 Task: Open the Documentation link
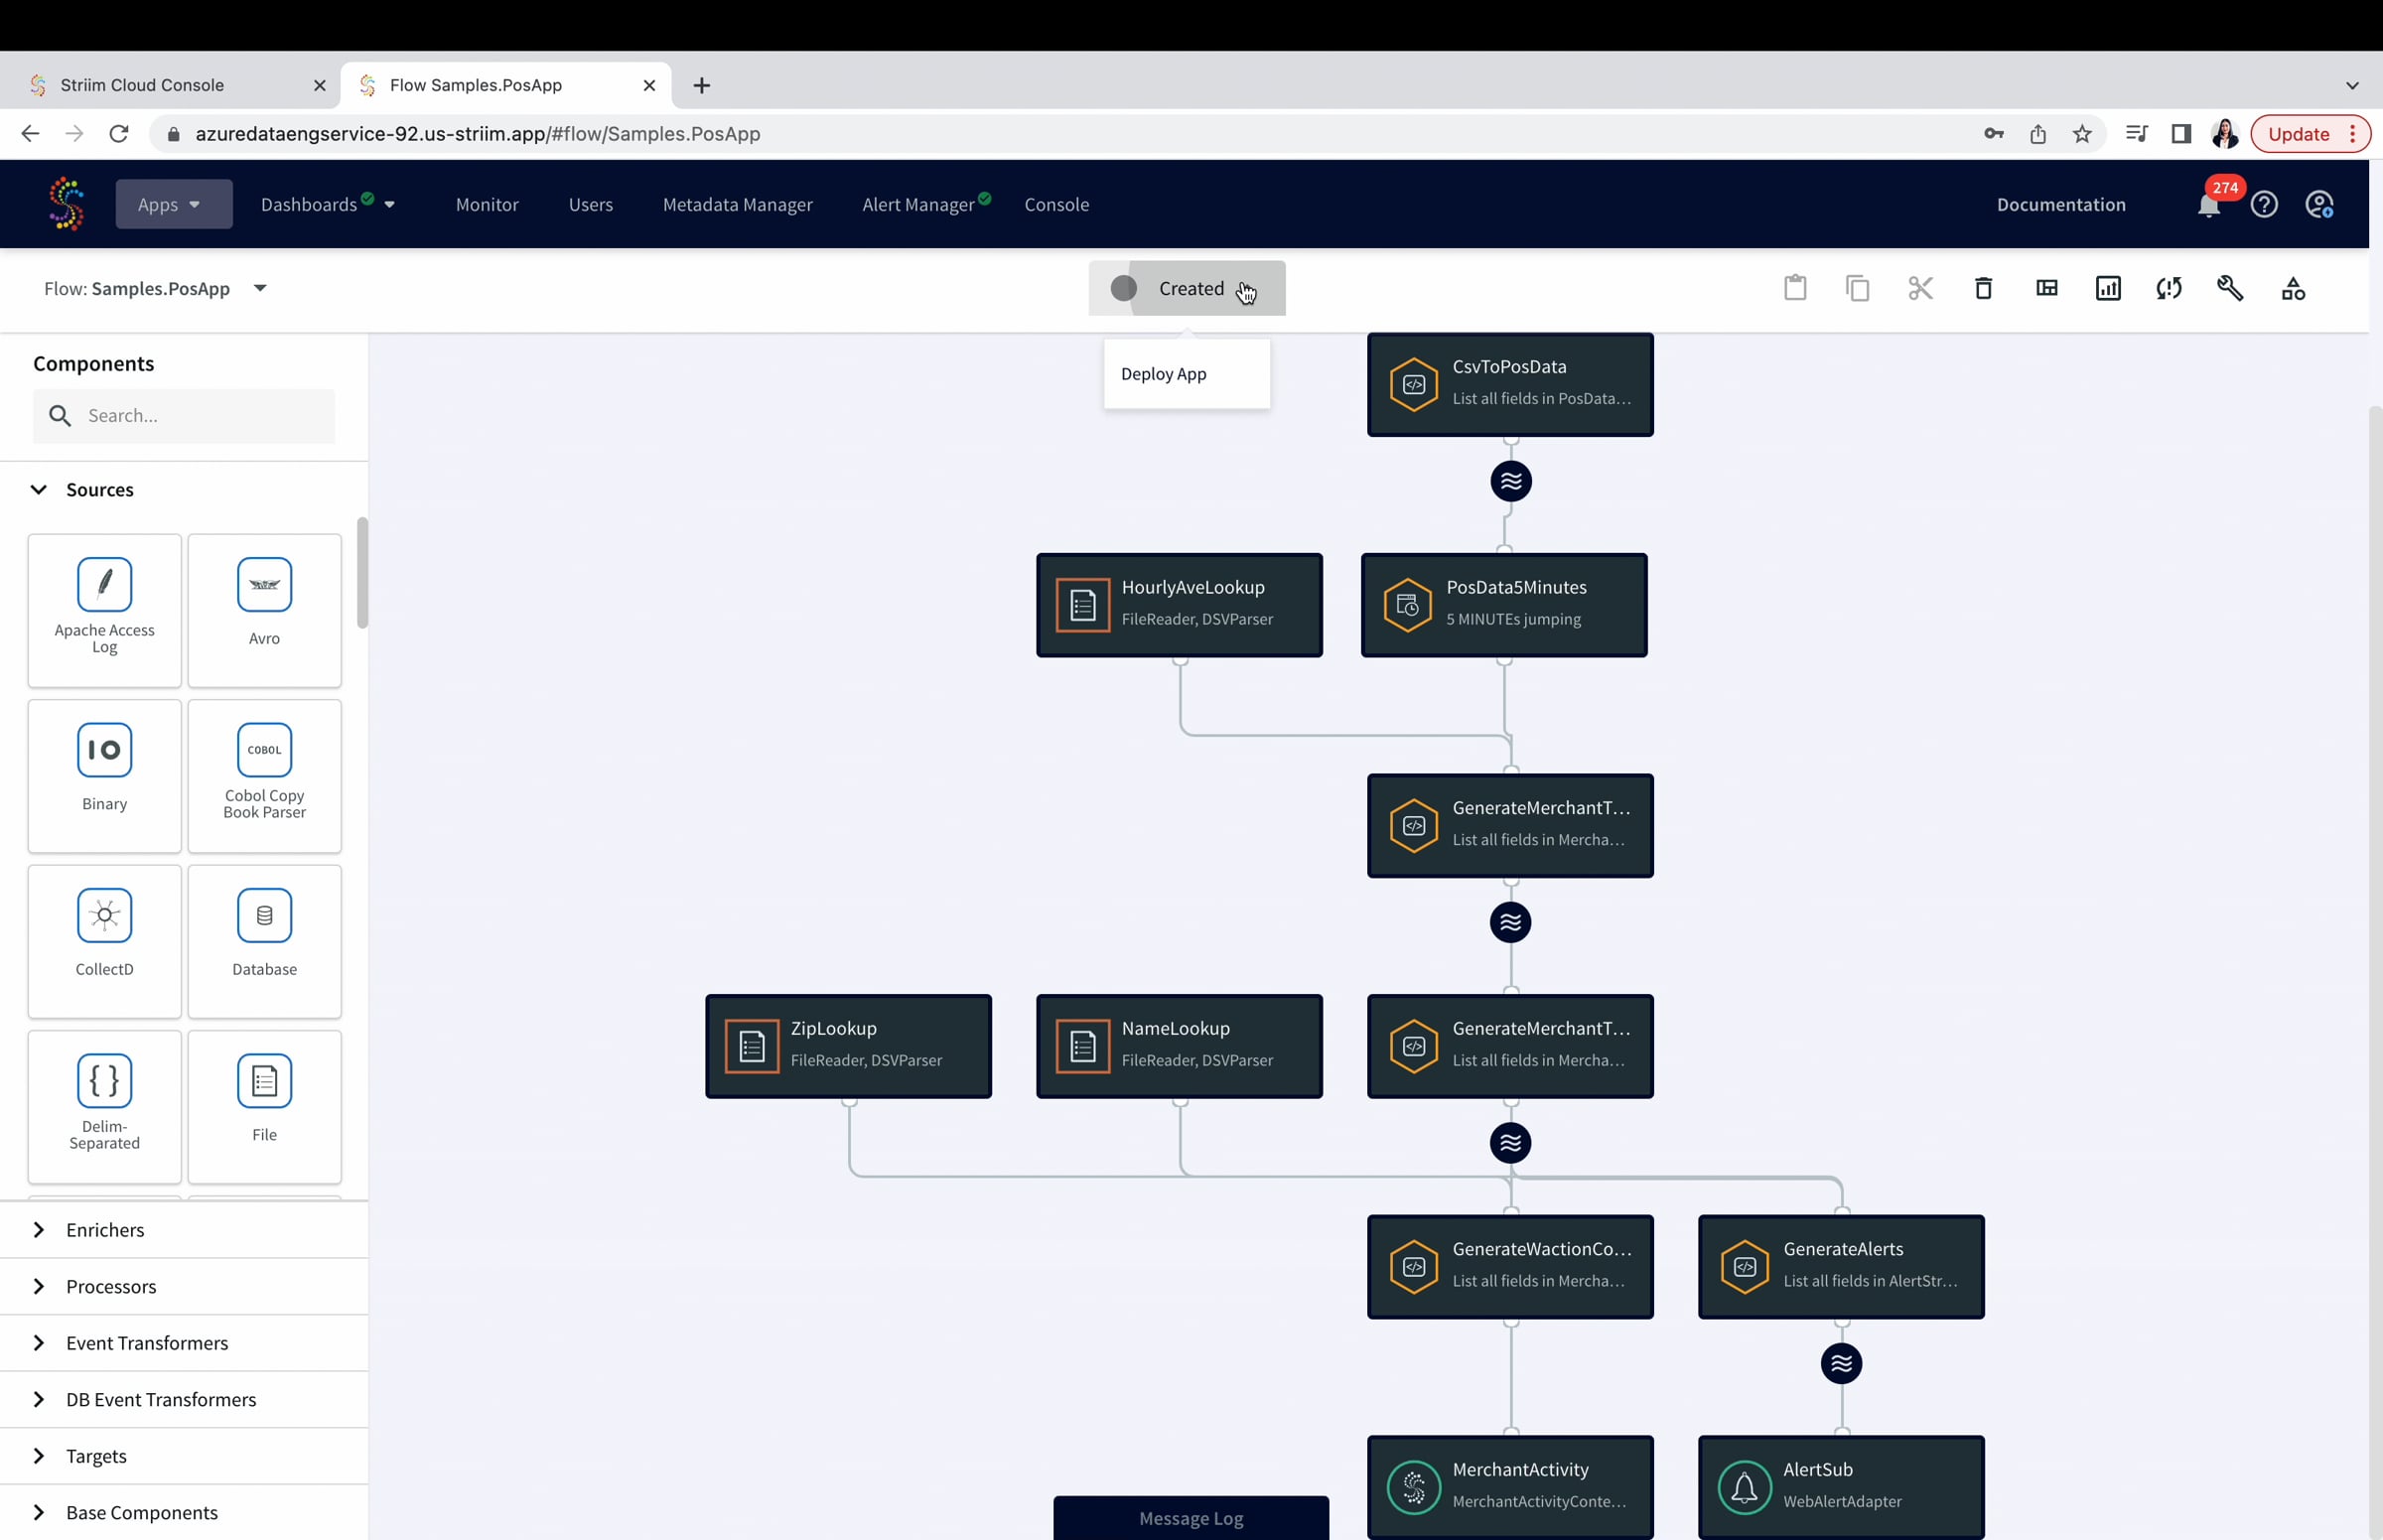[2060, 205]
